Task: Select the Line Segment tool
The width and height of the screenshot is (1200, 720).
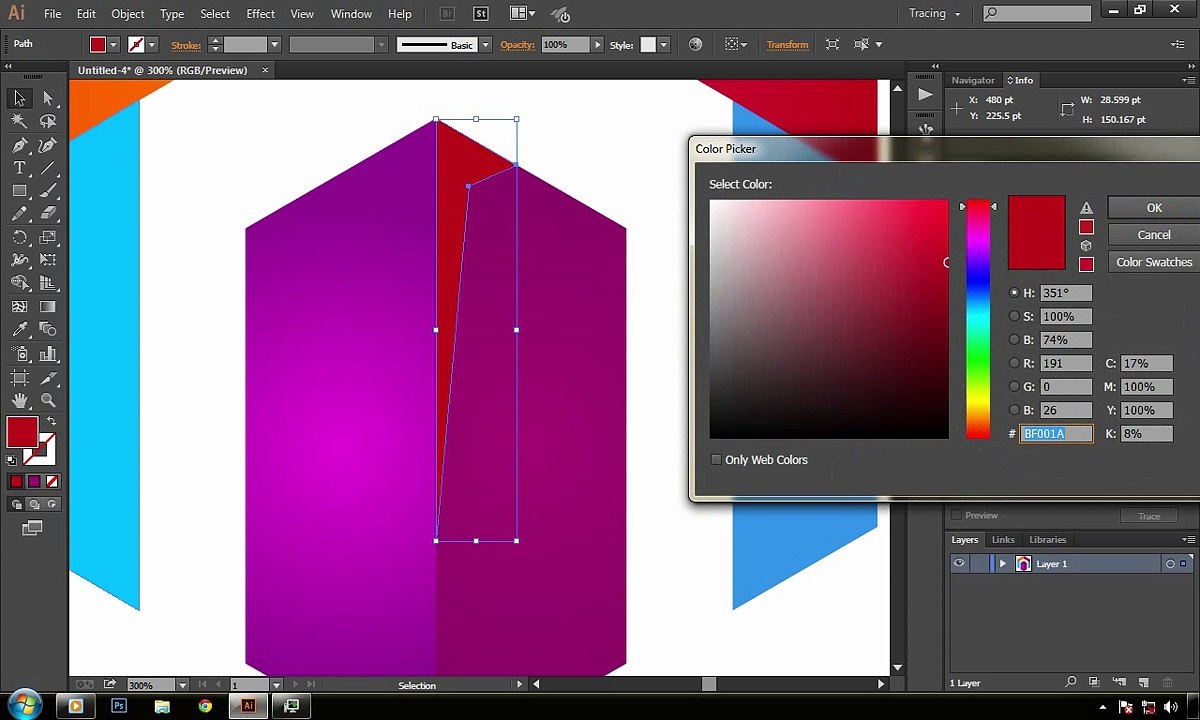Action: click(48, 168)
